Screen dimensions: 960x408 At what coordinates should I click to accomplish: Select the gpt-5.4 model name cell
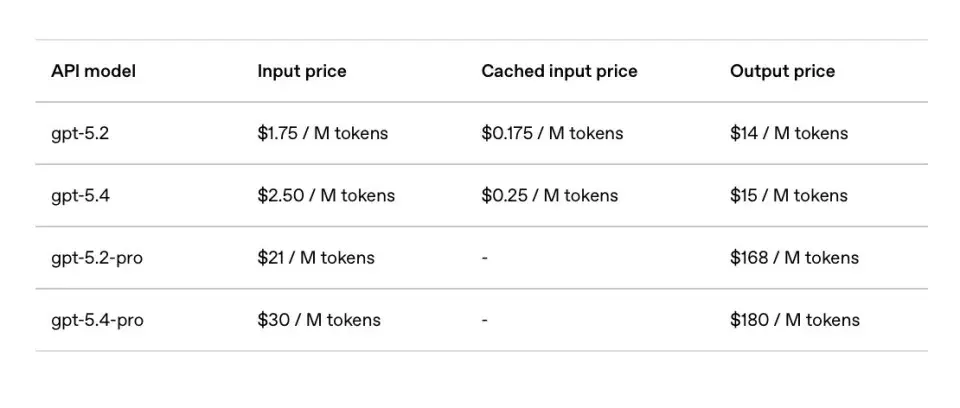80,195
